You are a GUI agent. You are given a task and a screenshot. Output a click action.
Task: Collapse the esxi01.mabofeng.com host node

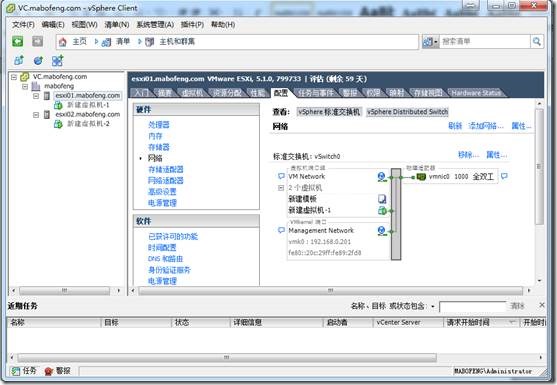36,96
